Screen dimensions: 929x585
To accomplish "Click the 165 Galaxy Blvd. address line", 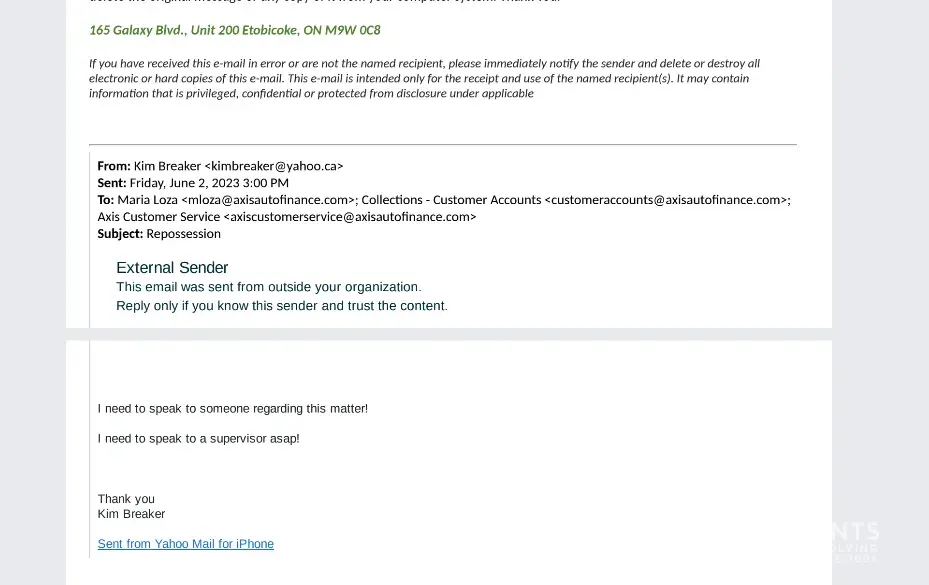I will [234, 30].
